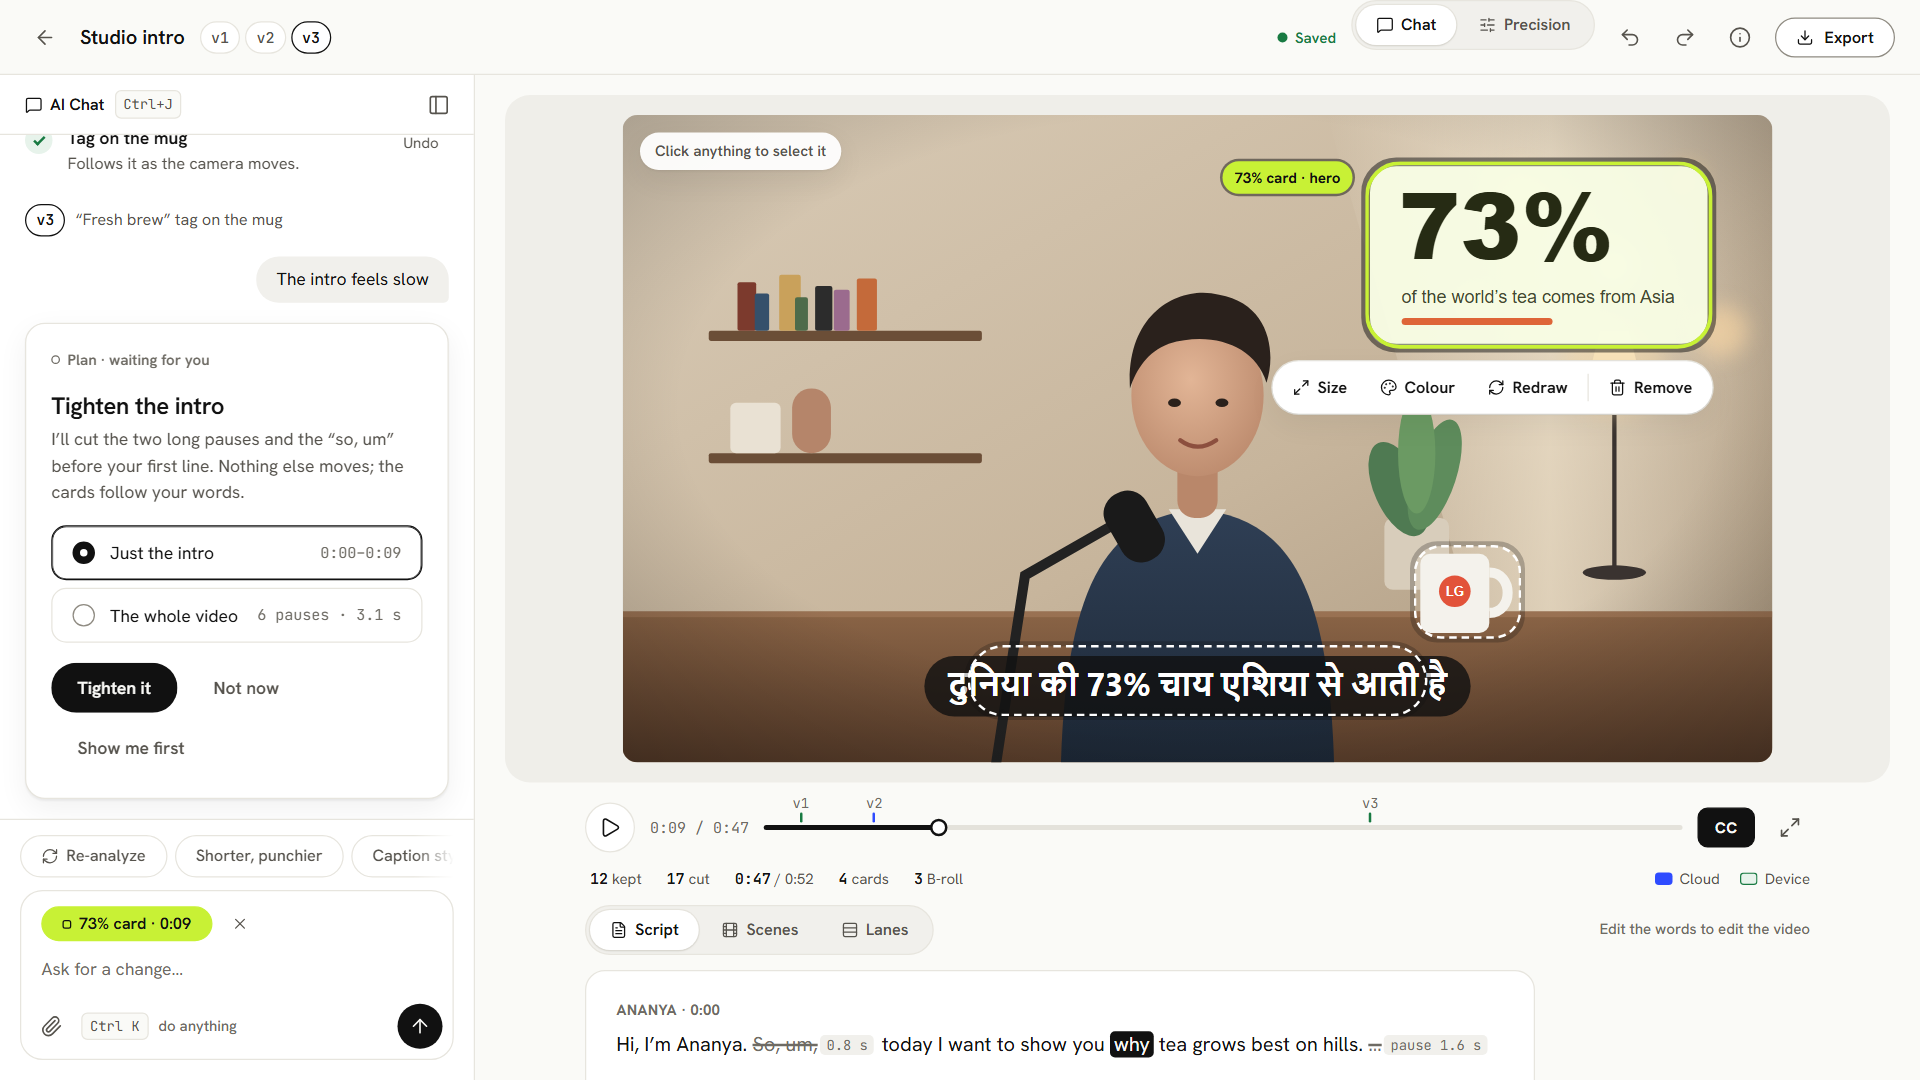Collapse the AI Chat side panel

point(438,105)
